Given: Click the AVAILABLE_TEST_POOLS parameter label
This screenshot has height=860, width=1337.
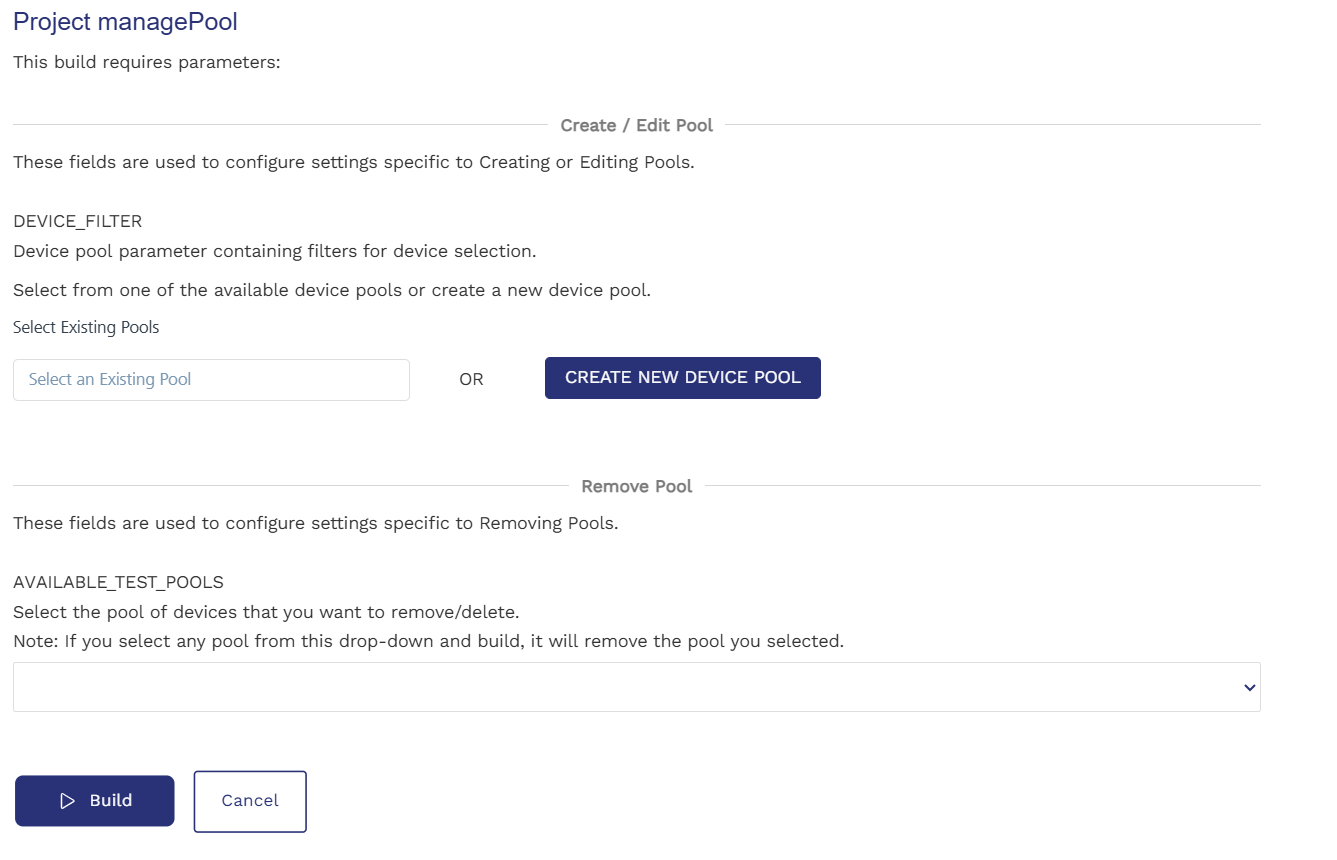Looking at the screenshot, I should (118, 582).
